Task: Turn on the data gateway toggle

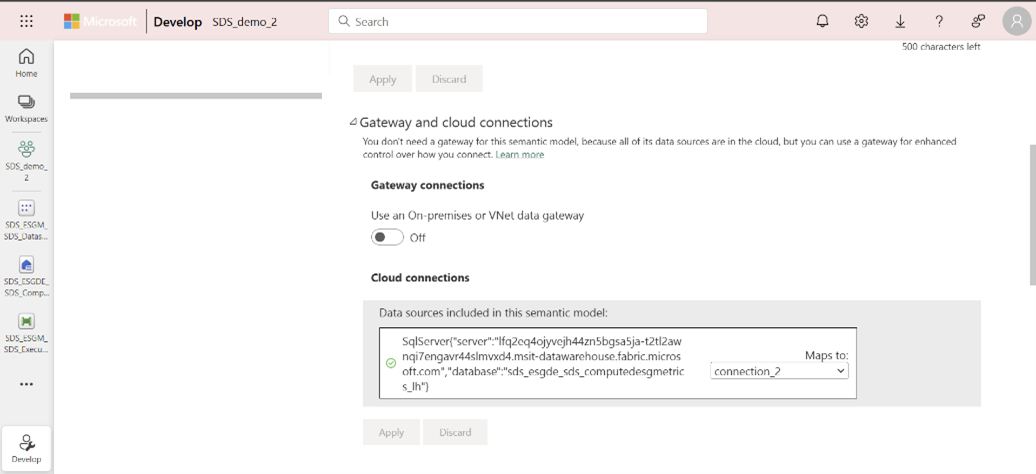Action: (x=387, y=237)
